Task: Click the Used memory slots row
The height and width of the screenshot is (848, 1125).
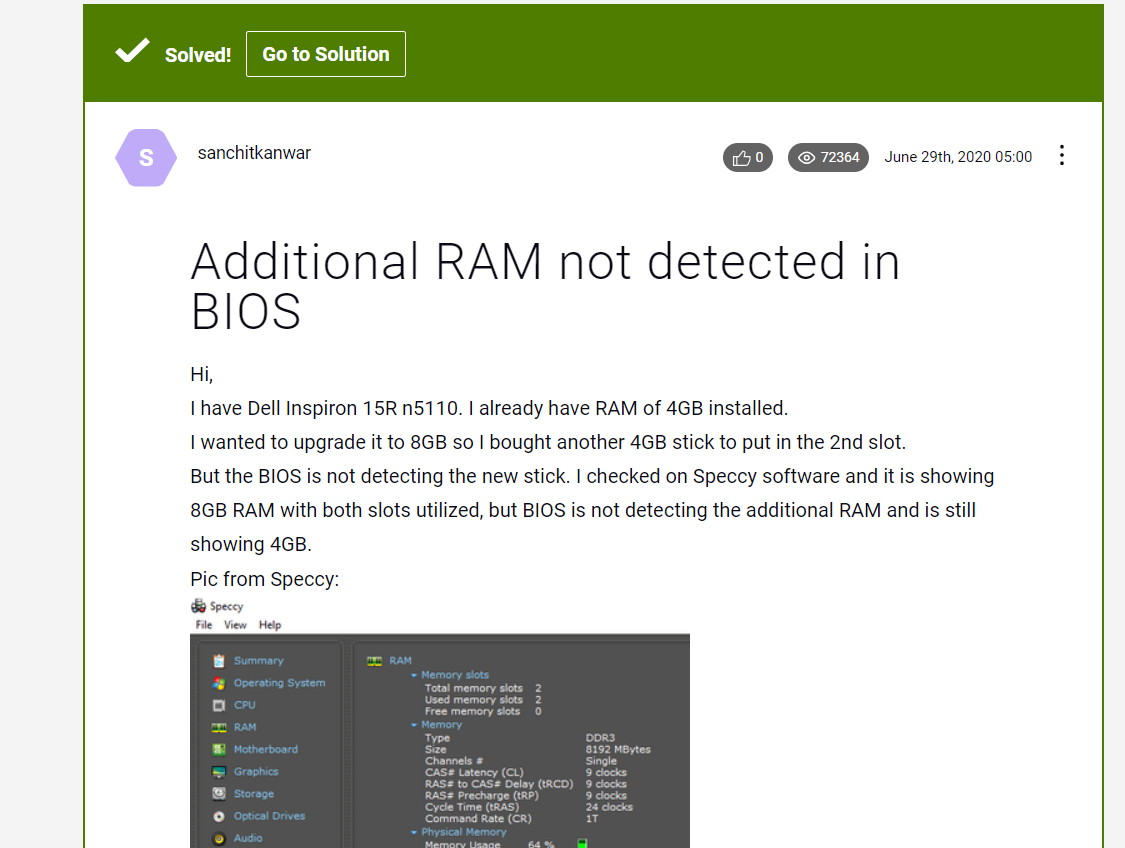Action: pos(483,699)
